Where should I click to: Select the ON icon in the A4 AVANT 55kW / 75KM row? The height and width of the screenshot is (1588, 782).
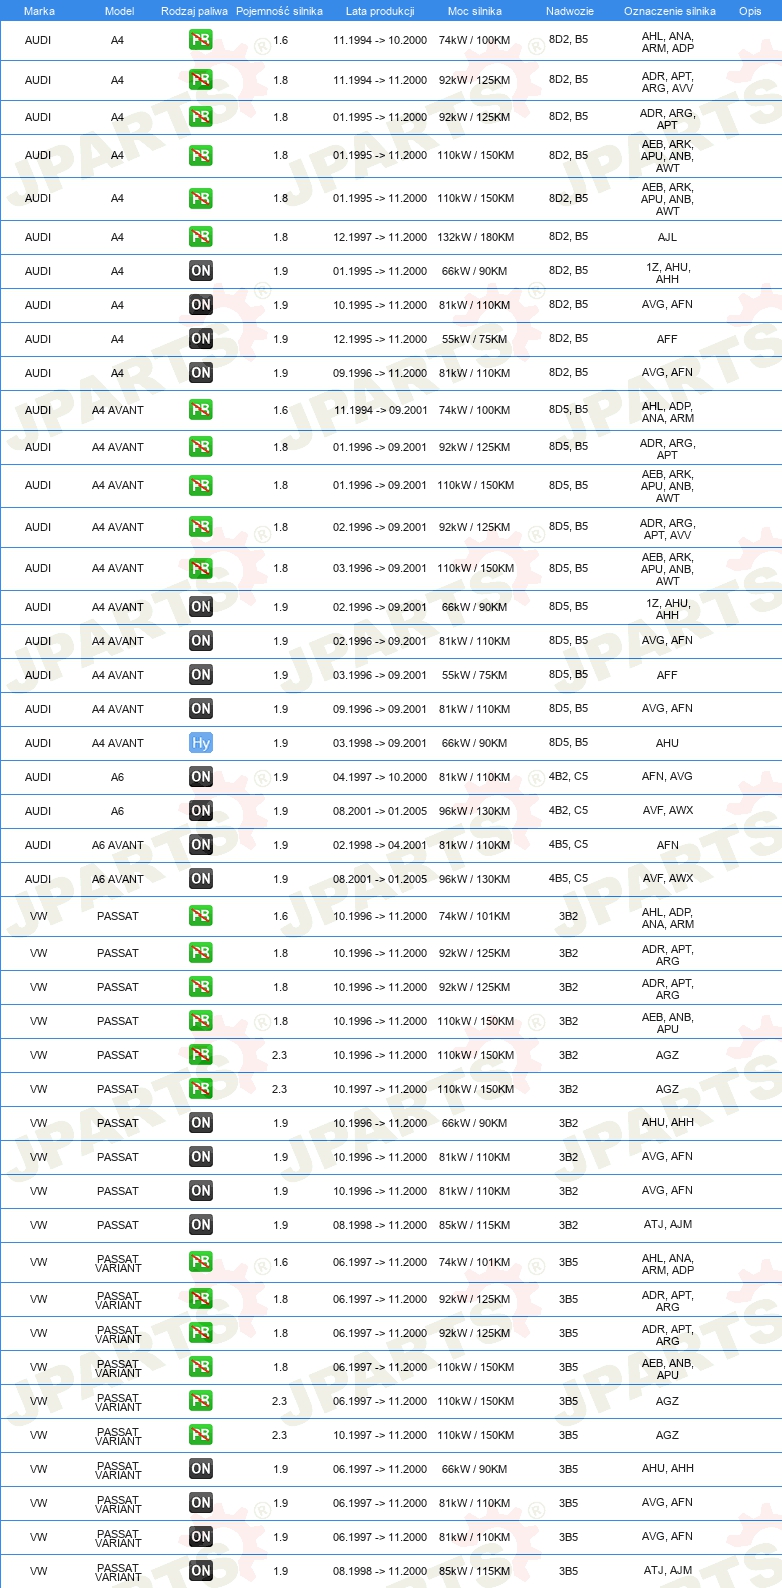(201, 675)
